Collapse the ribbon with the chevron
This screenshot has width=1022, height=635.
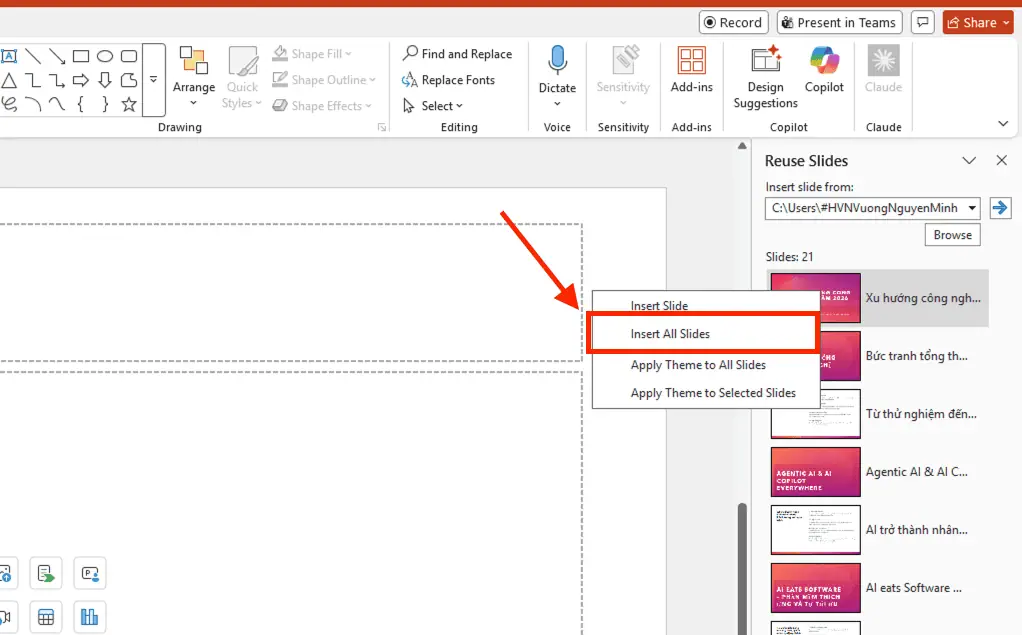coord(1003,123)
